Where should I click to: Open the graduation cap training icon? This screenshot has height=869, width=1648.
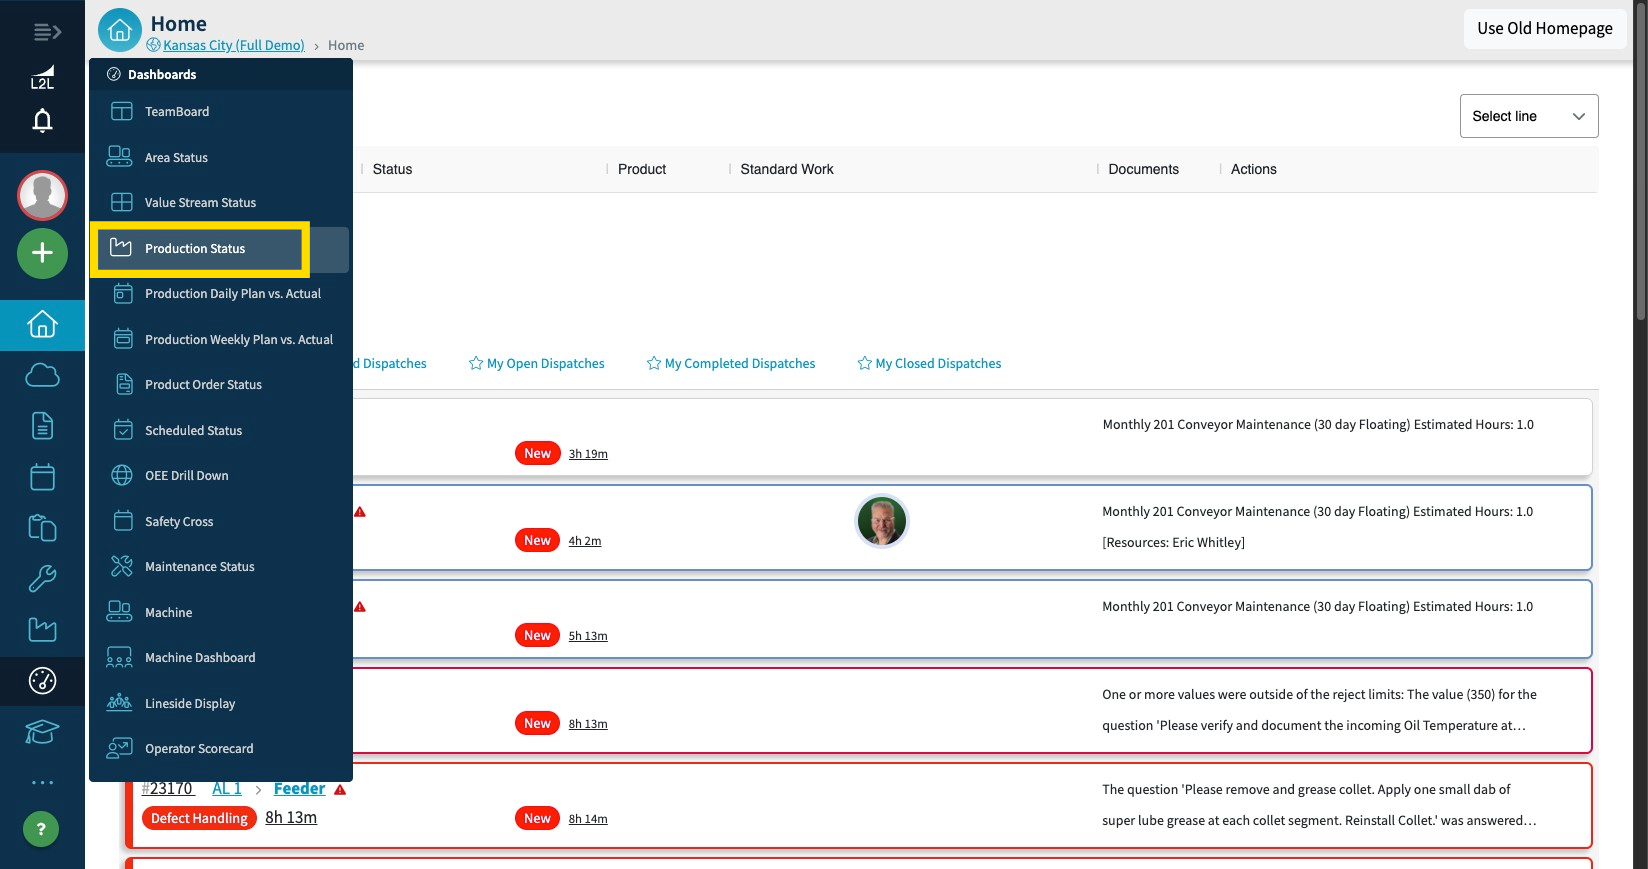[x=42, y=732]
